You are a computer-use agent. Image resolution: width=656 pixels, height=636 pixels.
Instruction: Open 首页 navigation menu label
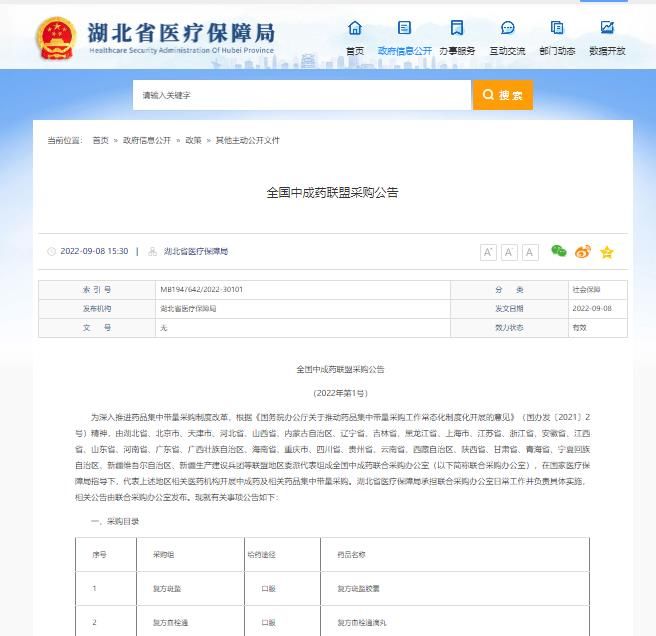(355, 51)
